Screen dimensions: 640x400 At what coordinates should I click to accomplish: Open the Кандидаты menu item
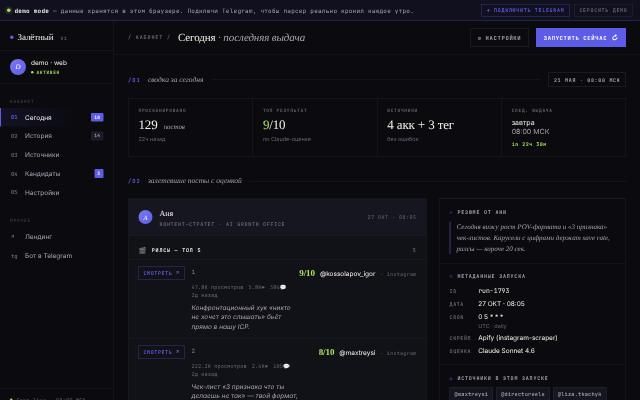pyautogui.click(x=57, y=173)
